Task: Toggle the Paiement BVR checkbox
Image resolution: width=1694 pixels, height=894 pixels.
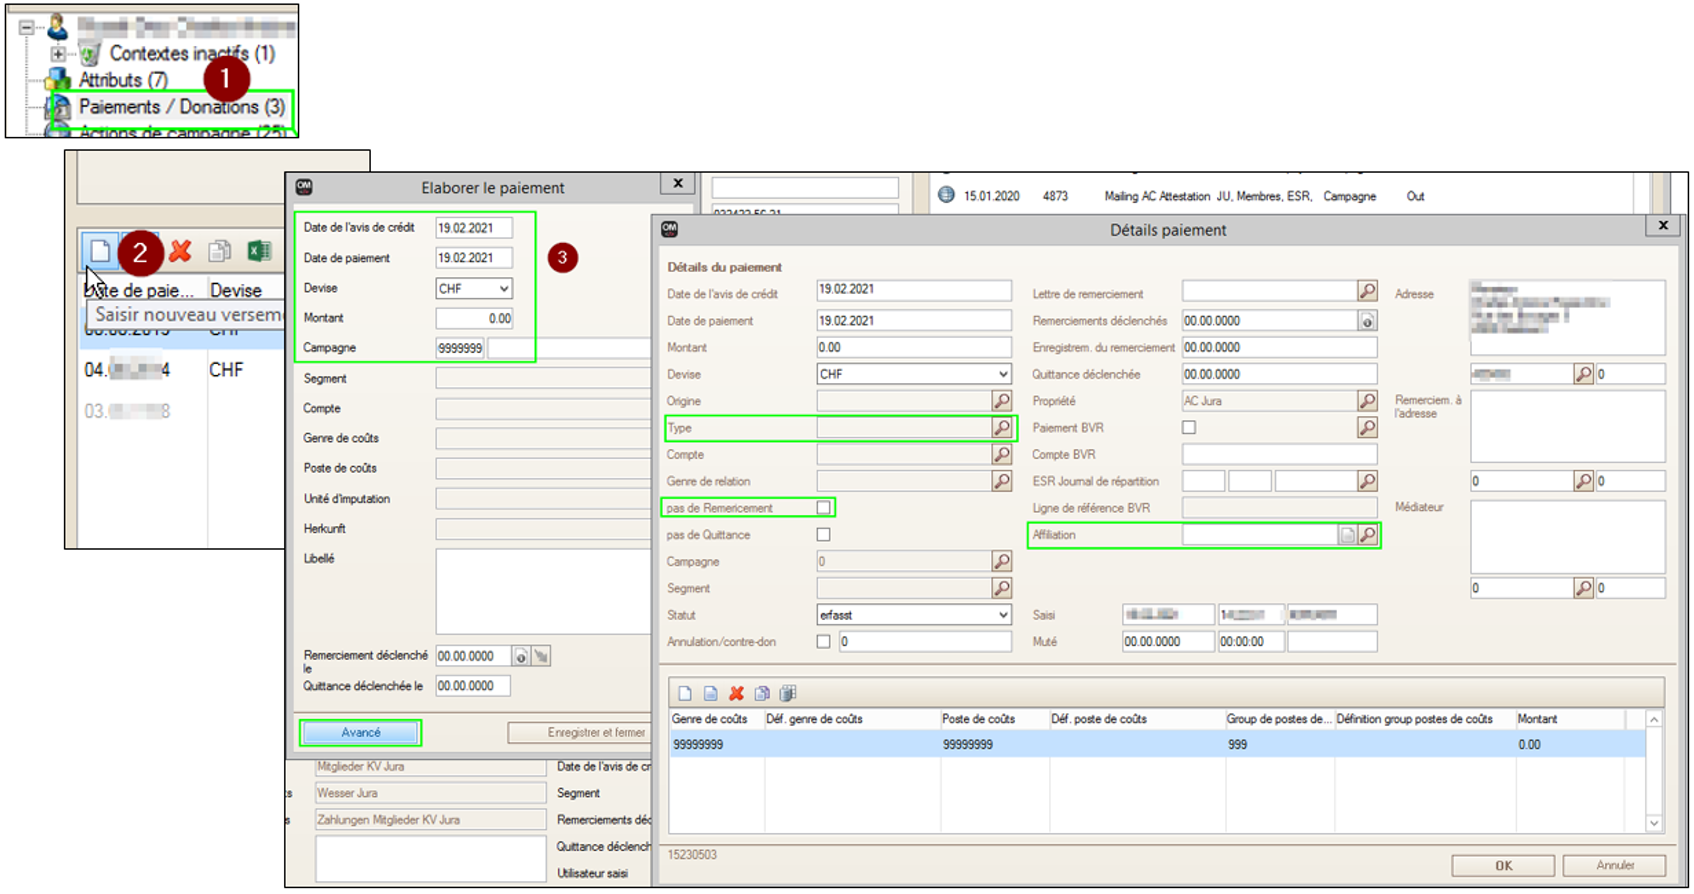Action: point(1189,428)
